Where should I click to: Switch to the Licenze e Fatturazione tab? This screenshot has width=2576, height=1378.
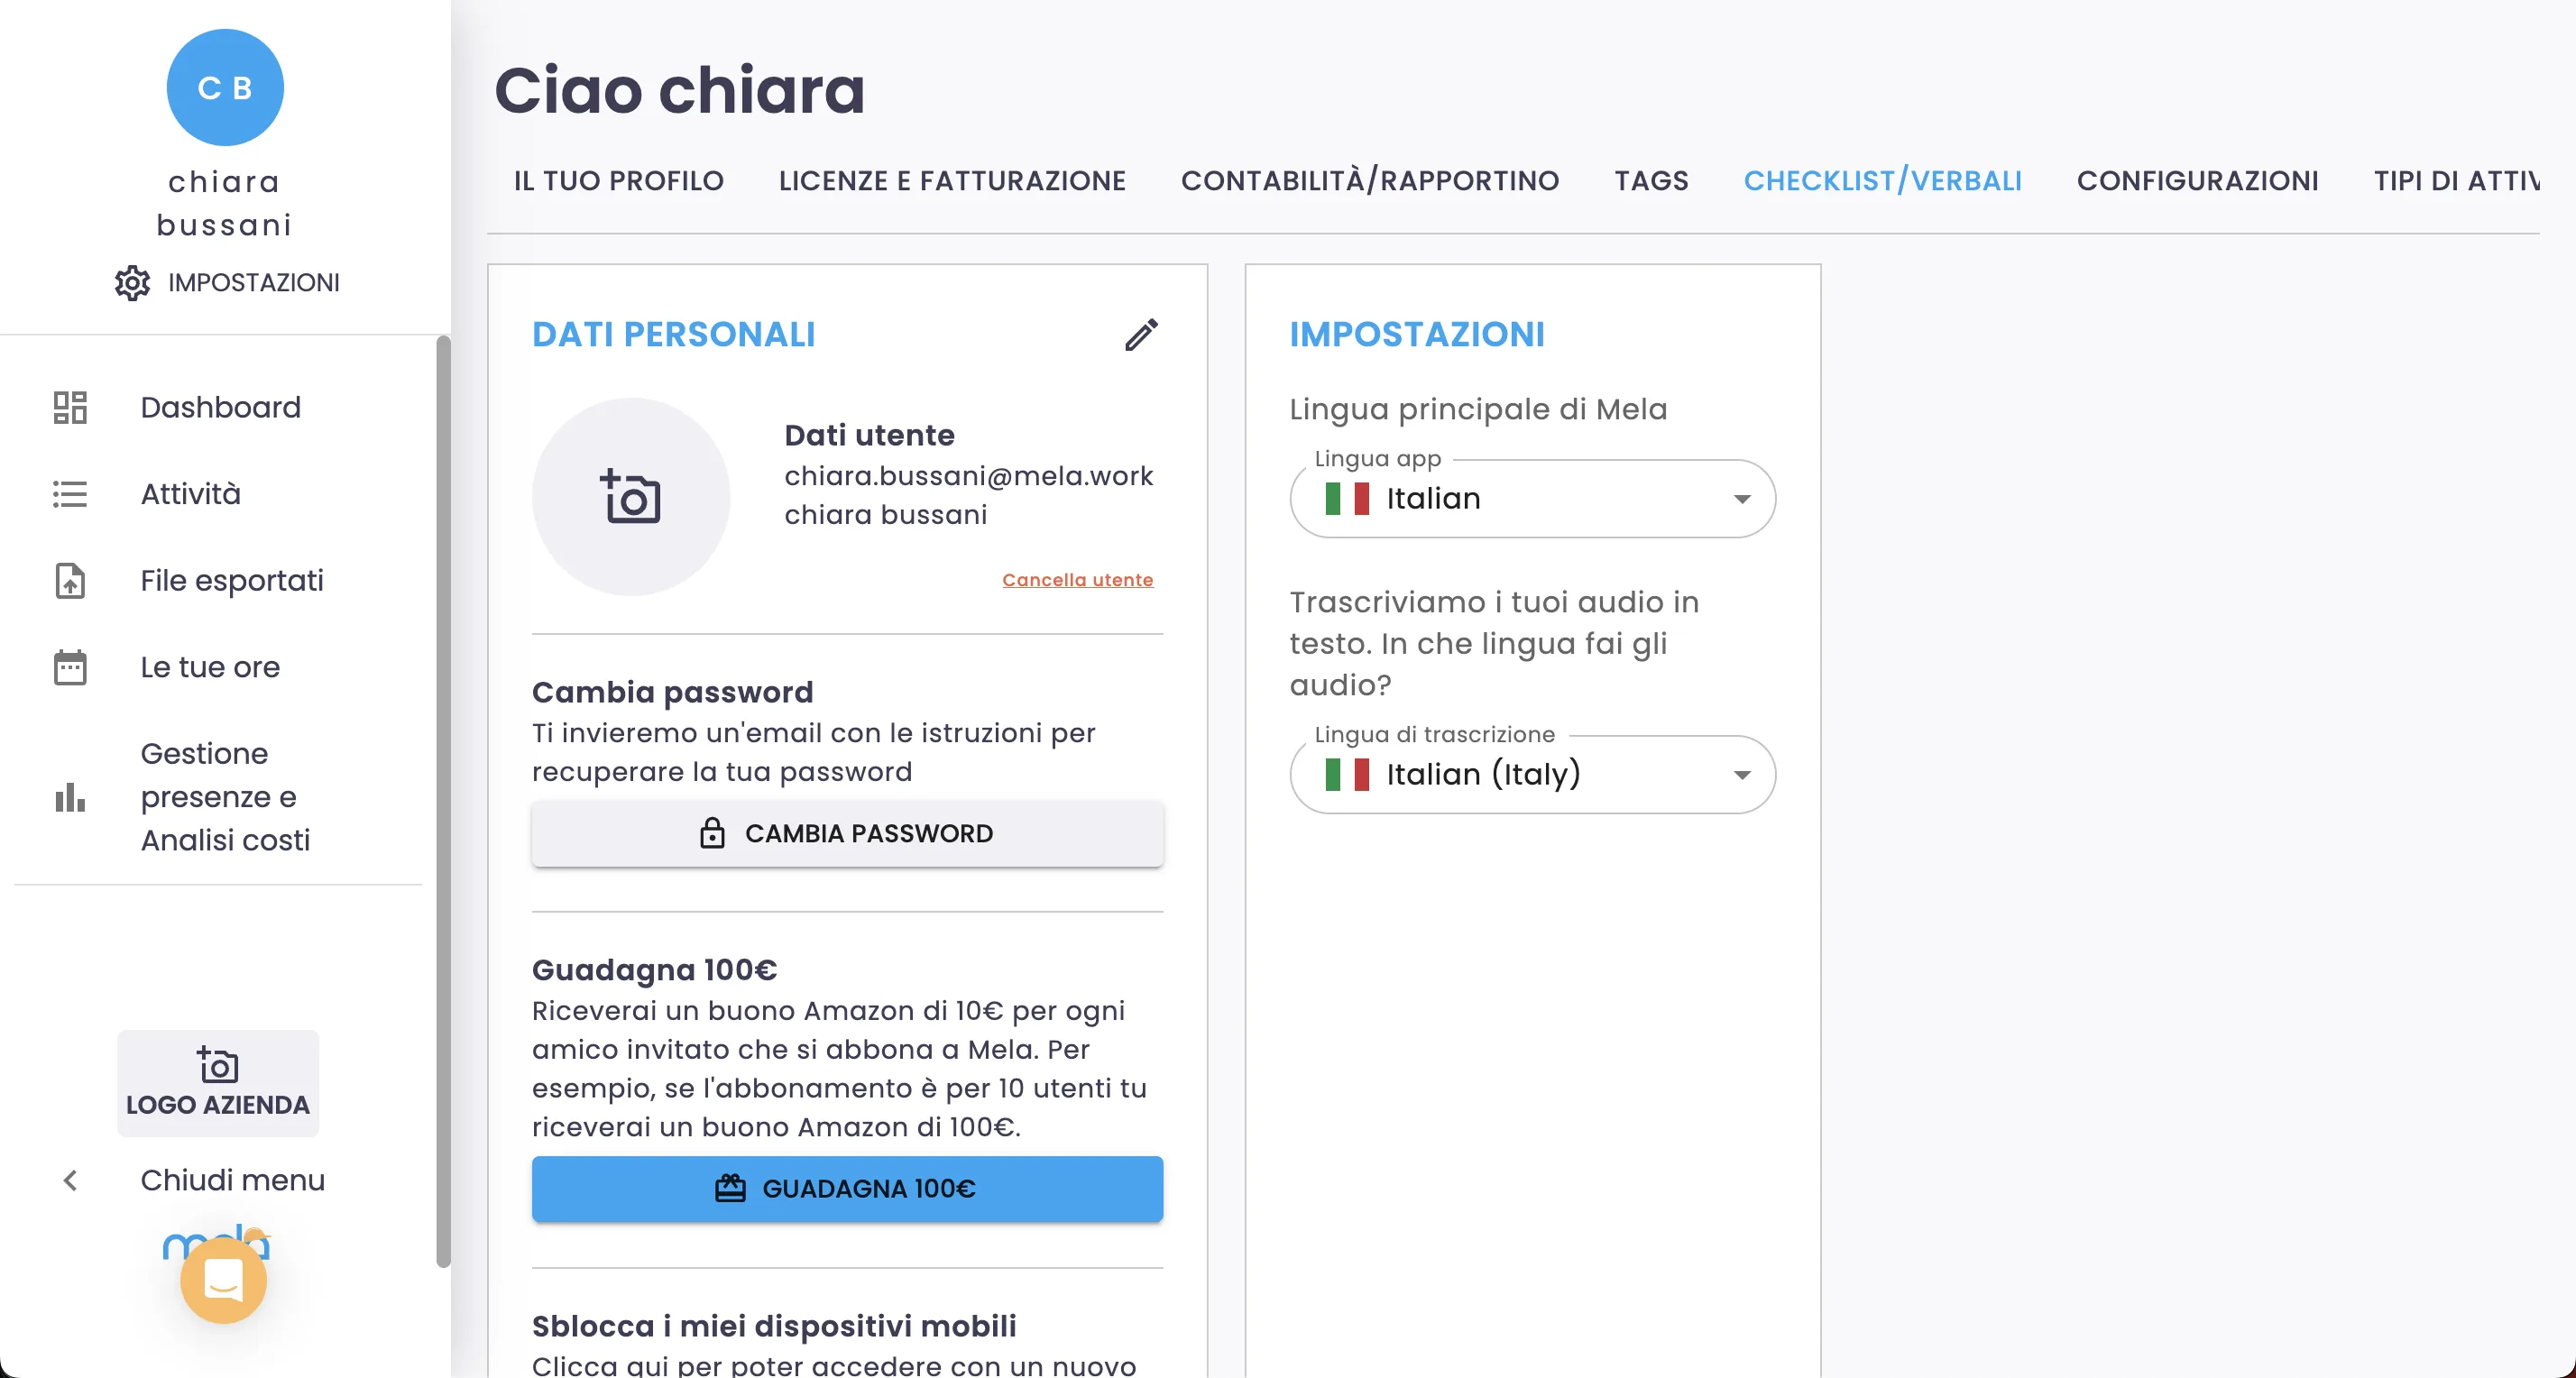pos(952,181)
